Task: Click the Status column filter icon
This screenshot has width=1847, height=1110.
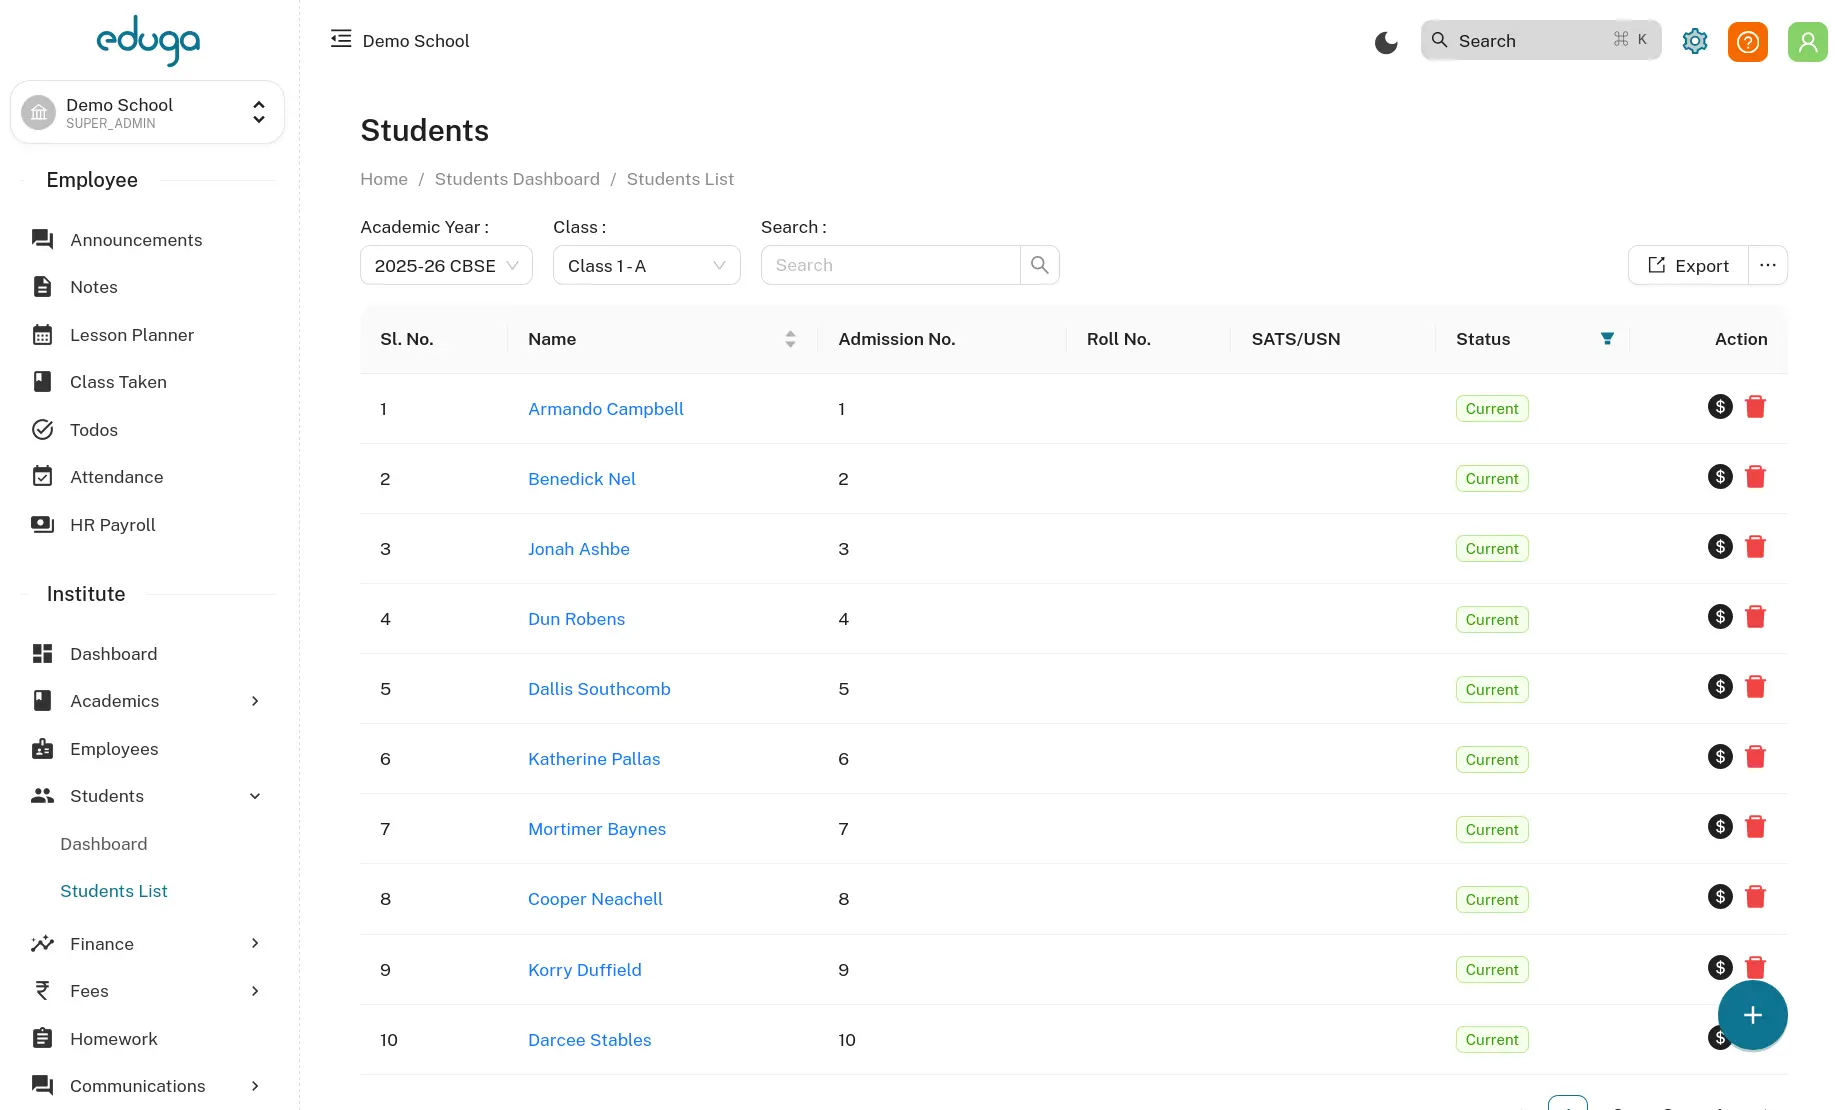Action: click(x=1607, y=339)
